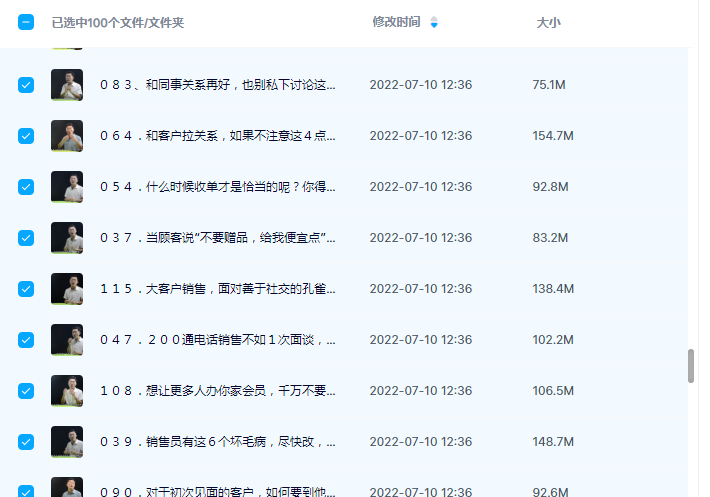Screen dimensions: 710x497
Task: Sort files by 修改时间 column header
Action: (396, 22)
